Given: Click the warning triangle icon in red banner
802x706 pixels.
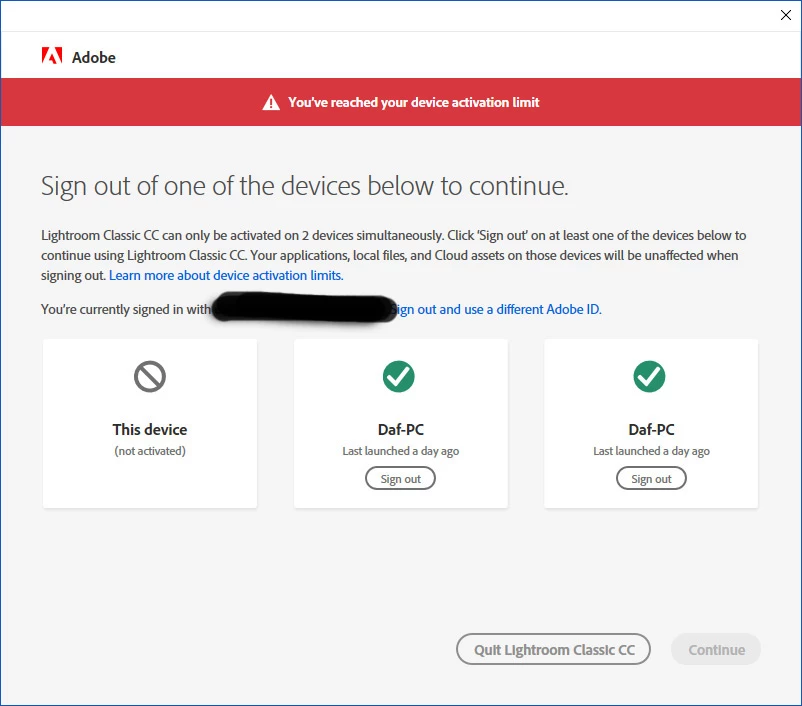Looking at the screenshot, I should pyautogui.click(x=271, y=102).
